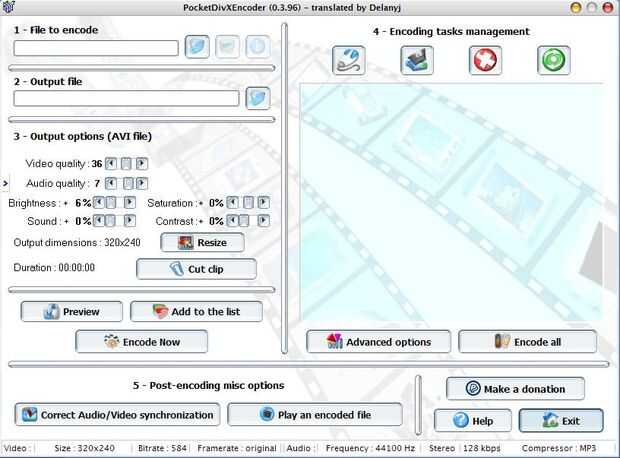This screenshot has height=458, width=620.
Task: Lower Saturation with left arrow
Action: click(x=232, y=203)
